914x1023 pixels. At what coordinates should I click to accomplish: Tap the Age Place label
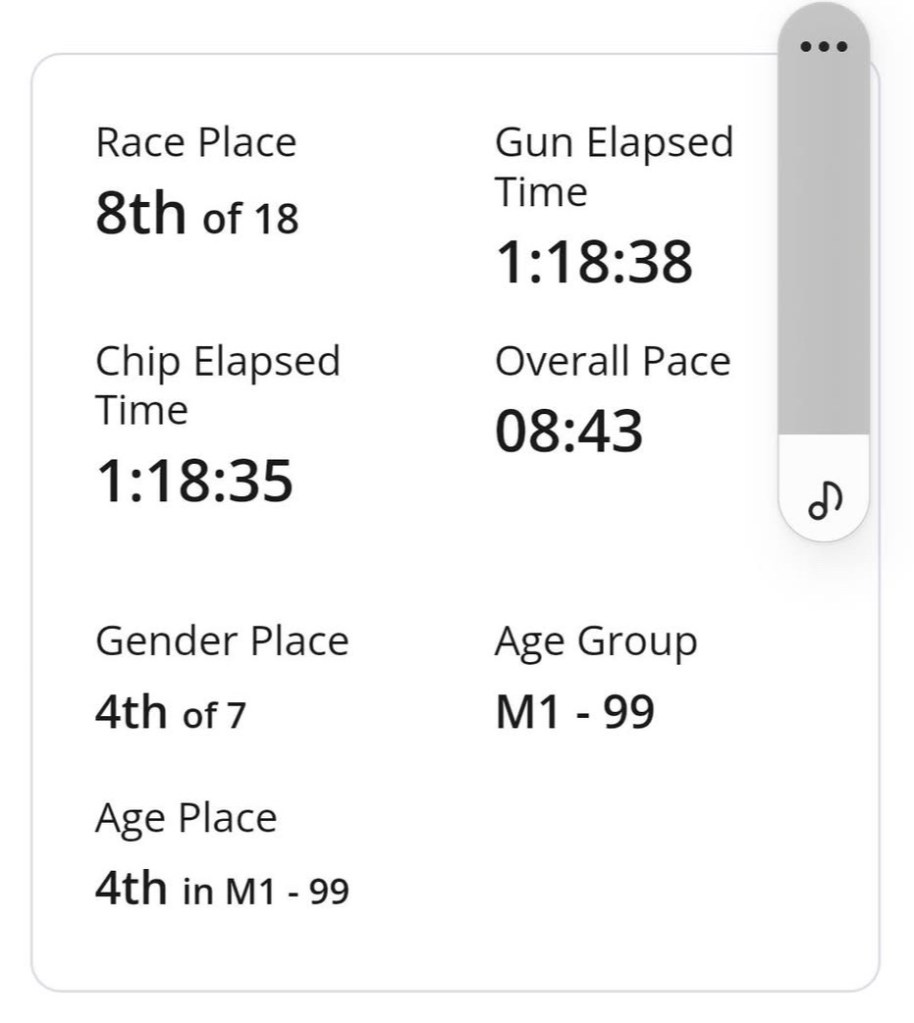point(186,819)
